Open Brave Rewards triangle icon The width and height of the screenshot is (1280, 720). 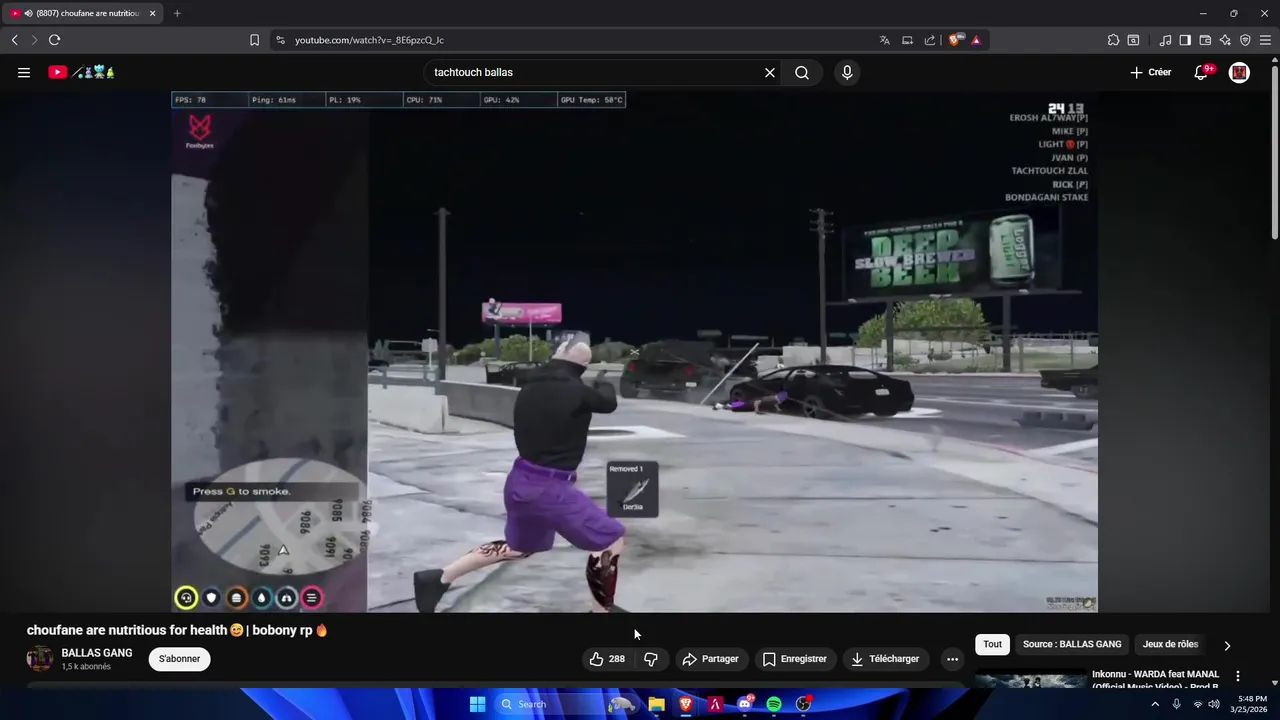point(976,40)
